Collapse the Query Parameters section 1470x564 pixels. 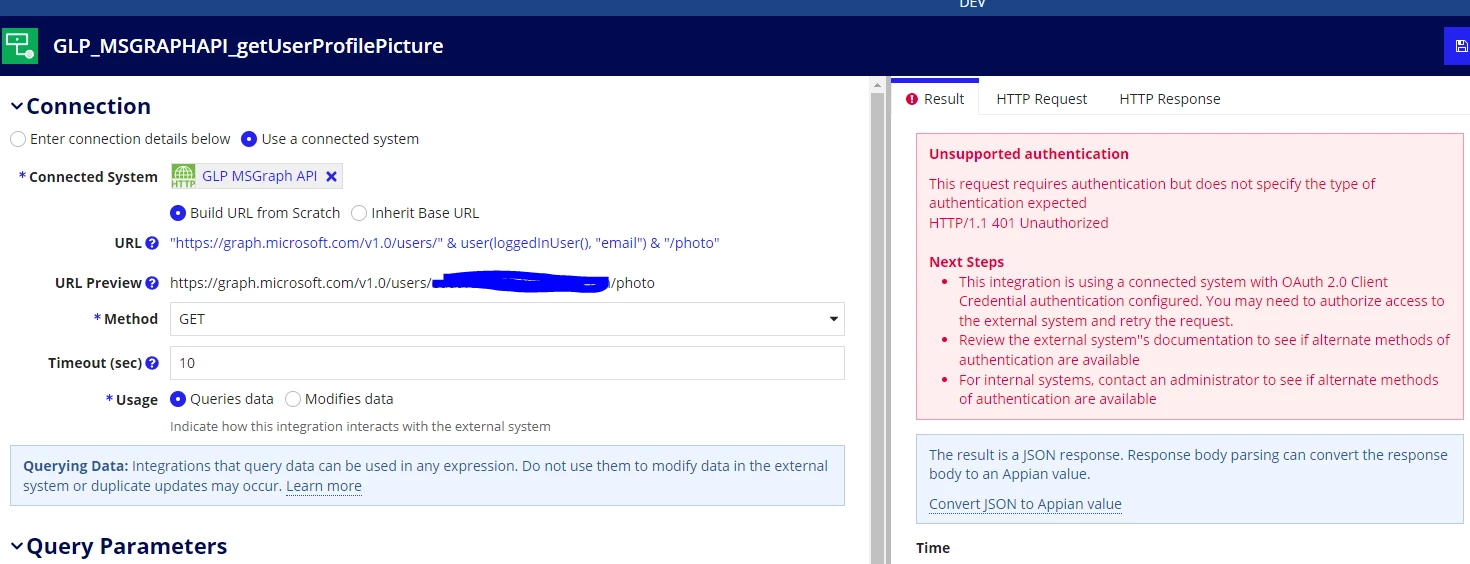17,546
